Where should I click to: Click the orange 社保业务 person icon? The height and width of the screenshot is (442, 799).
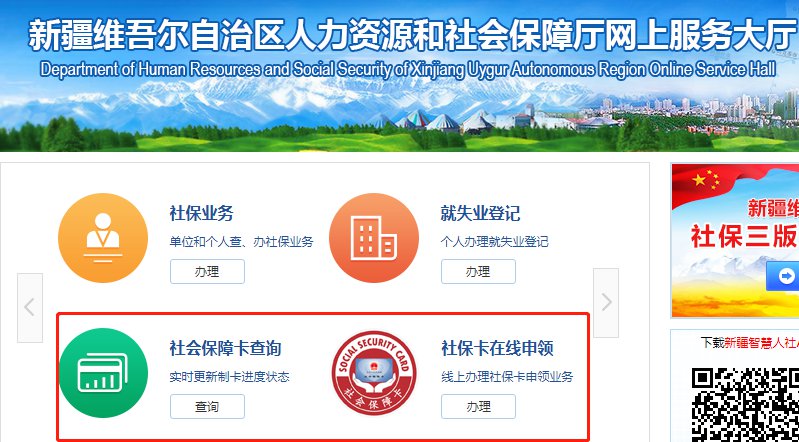tap(103, 238)
